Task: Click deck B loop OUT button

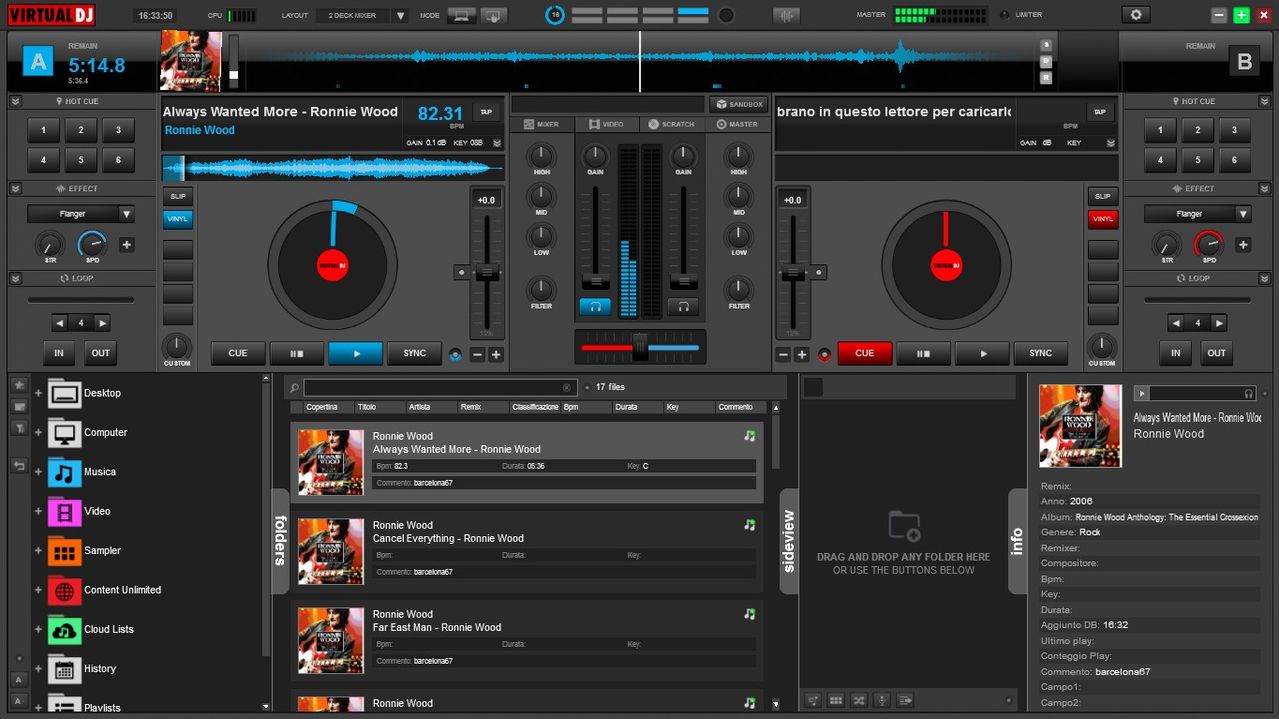Action: pos(1217,353)
